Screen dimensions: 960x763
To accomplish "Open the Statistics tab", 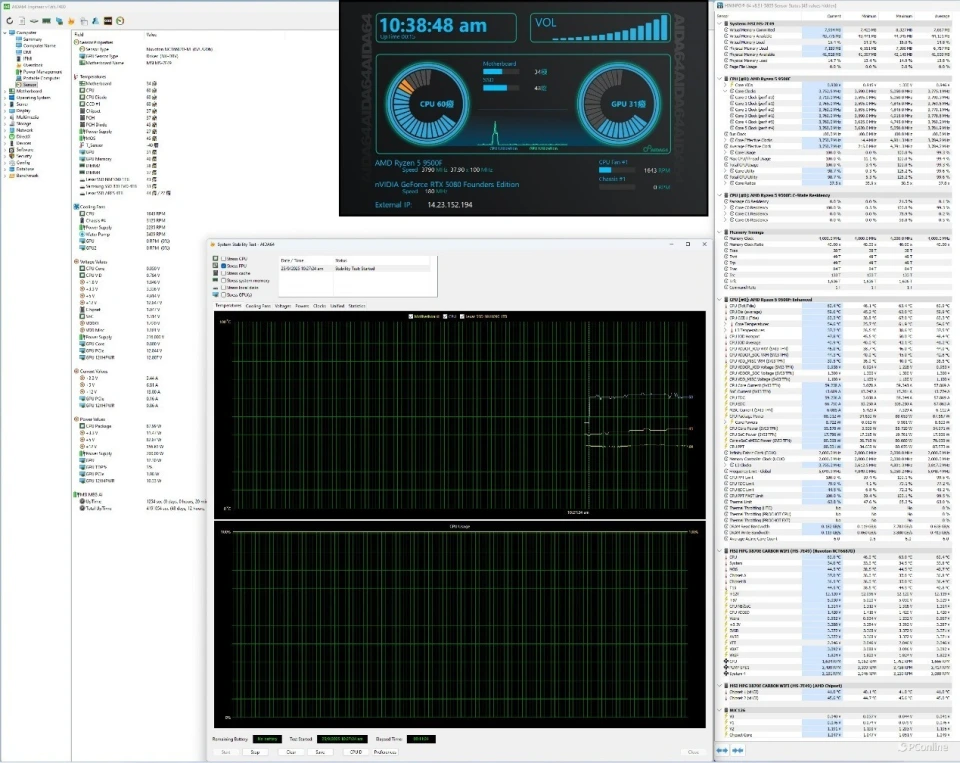I will click(357, 306).
